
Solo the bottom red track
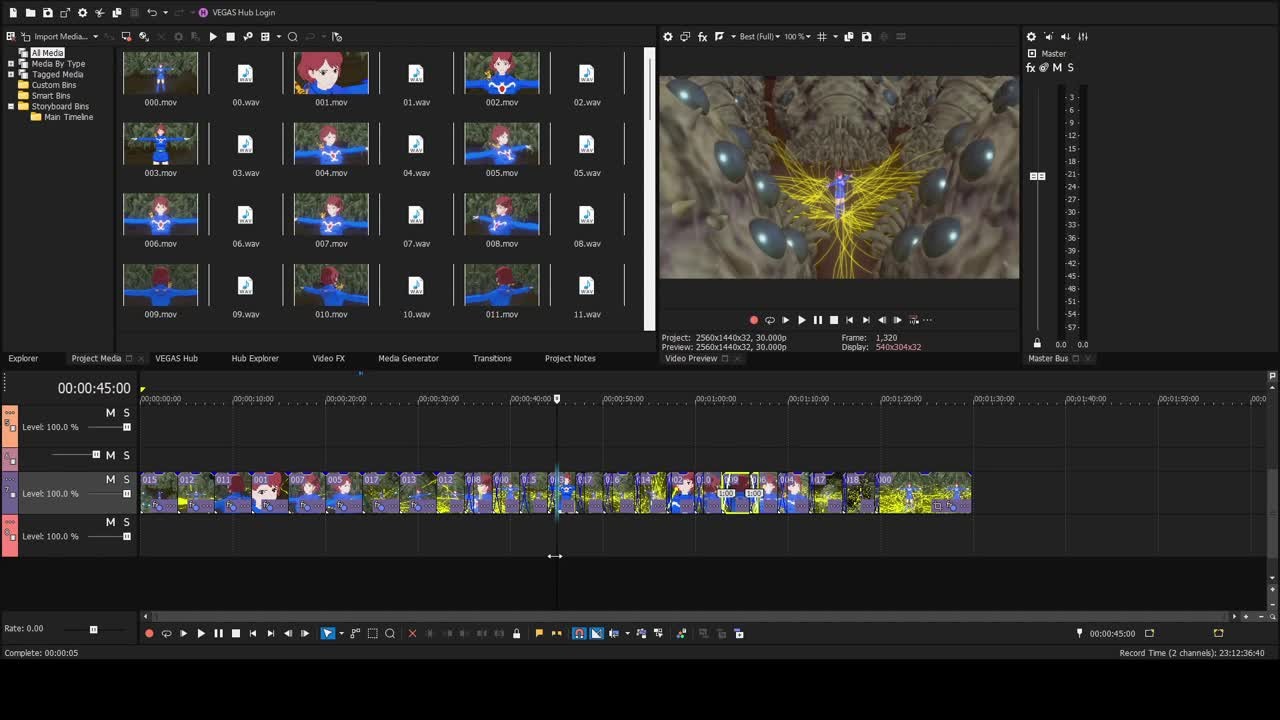point(126,523)
